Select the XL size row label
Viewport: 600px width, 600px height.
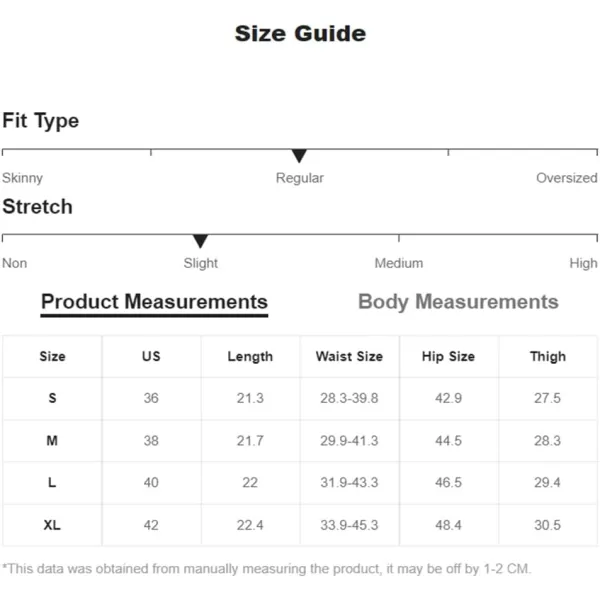point(52,525)
